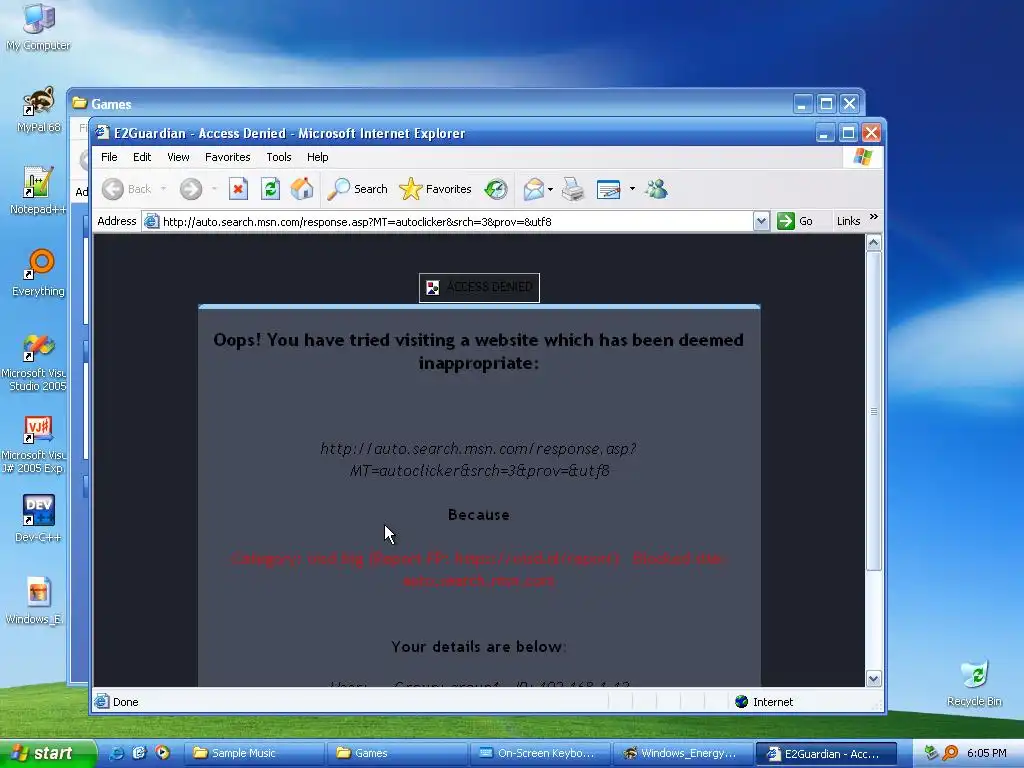
Task: Click the Games window title bar
Action: pos(431,104)
